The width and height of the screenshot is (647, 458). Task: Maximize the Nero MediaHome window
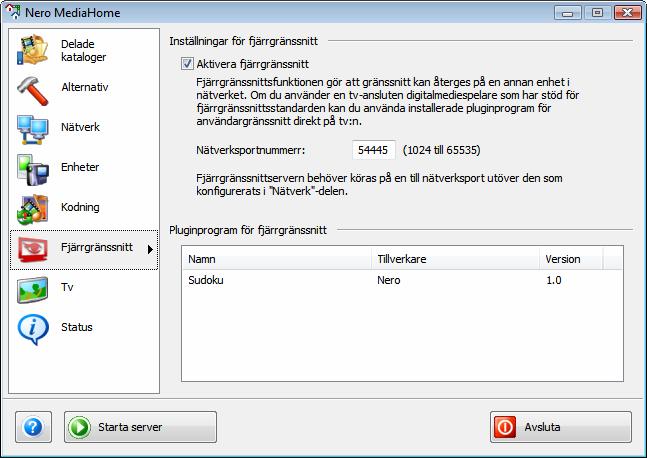click(x=597, y=13)
